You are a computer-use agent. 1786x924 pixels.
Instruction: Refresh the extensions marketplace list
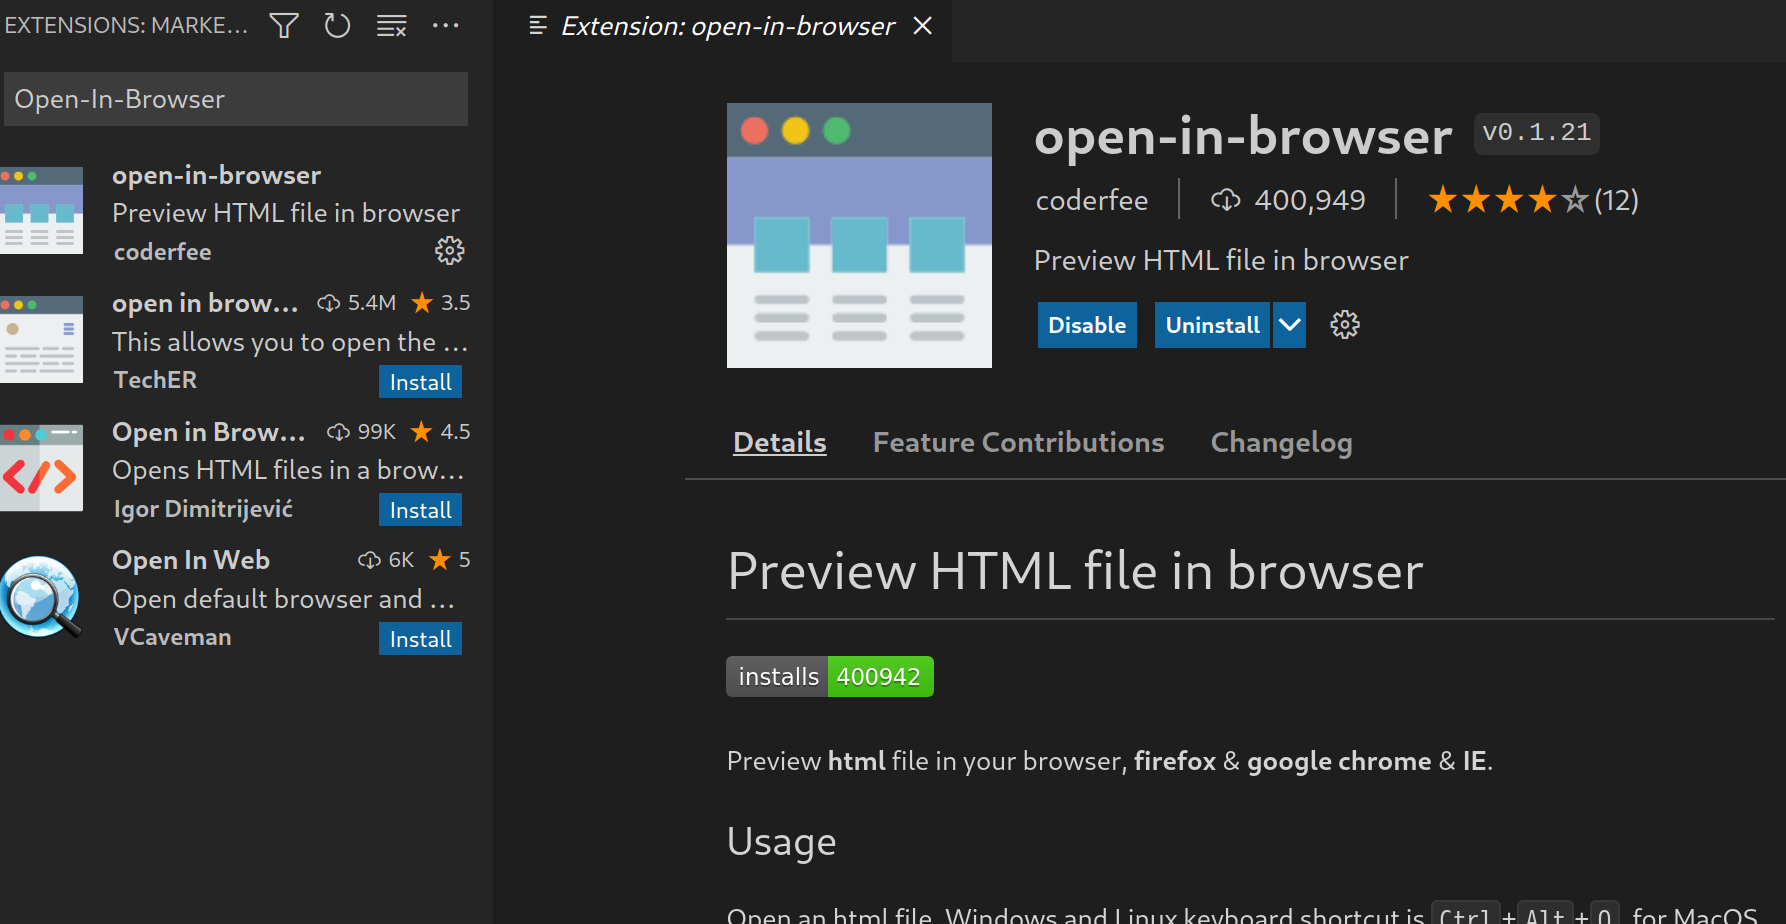click(337, 26)
